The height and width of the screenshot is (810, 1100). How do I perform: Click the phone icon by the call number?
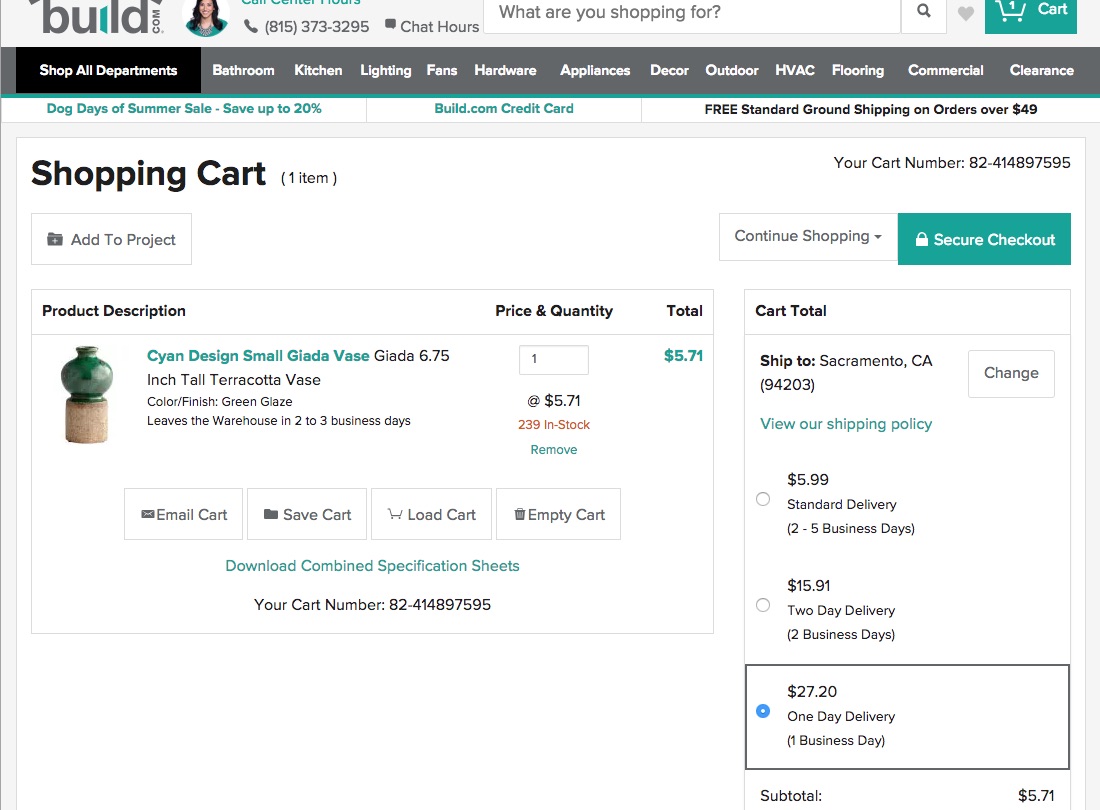pyautogui.click(x=250, y=27)
